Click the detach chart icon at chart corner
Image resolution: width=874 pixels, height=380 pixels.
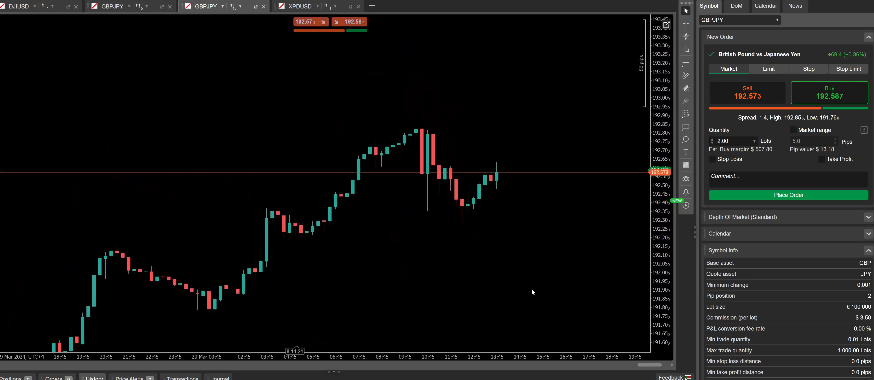(667, 25)
